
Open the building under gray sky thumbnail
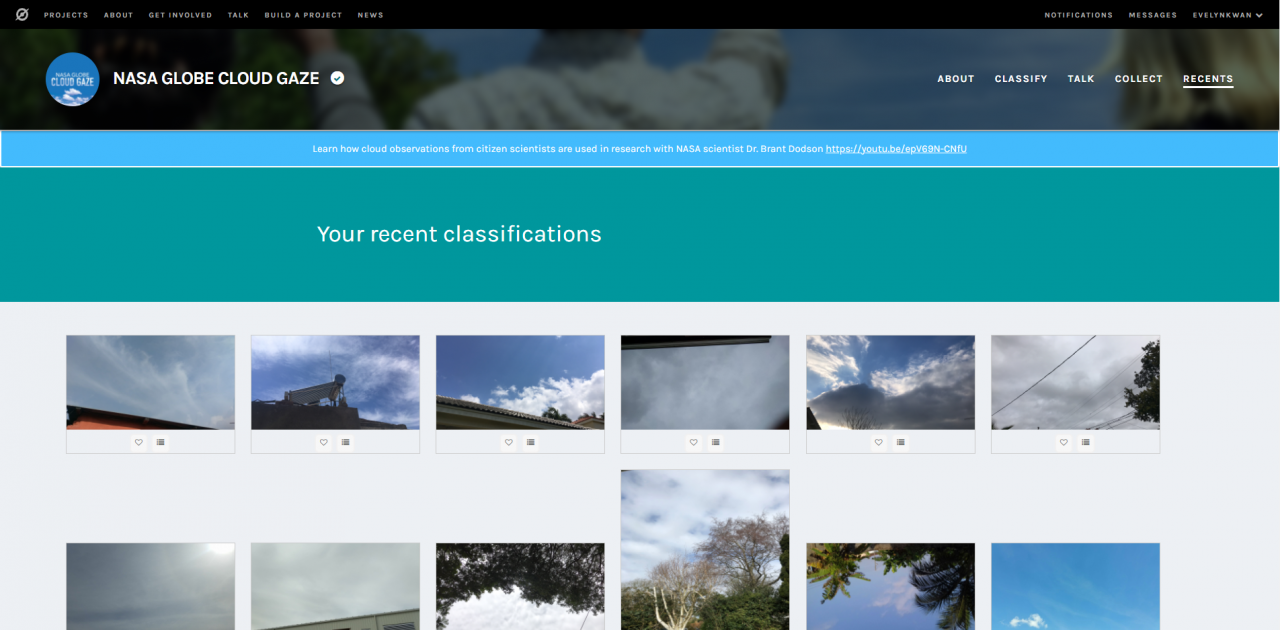(335, 586)
